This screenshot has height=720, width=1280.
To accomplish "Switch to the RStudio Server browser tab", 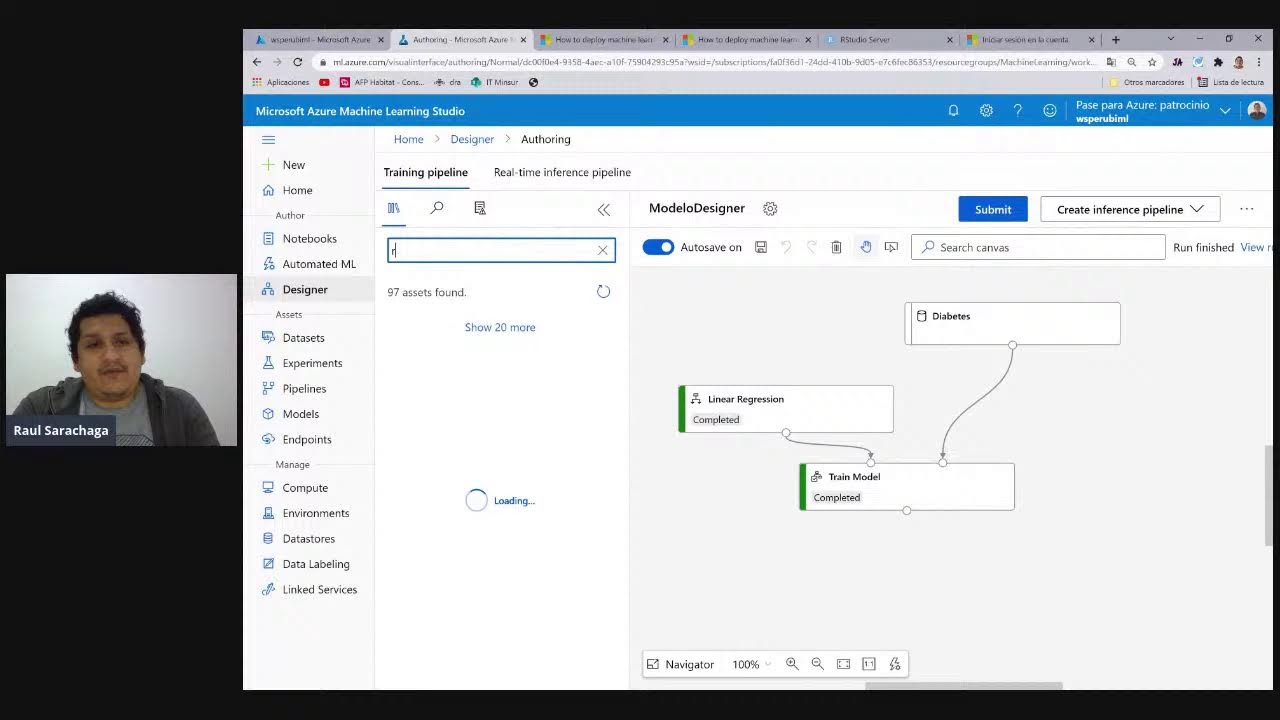I will [888, 40].
